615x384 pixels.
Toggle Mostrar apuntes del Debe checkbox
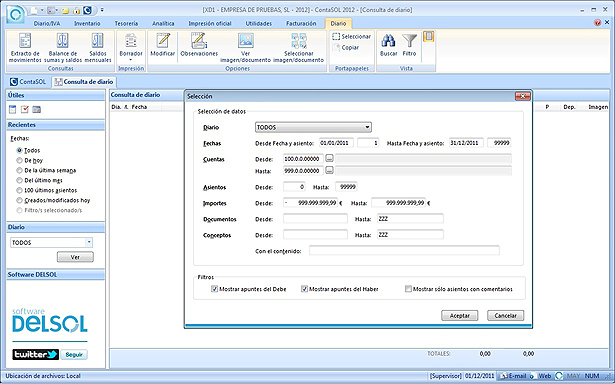tap(215, 289)
